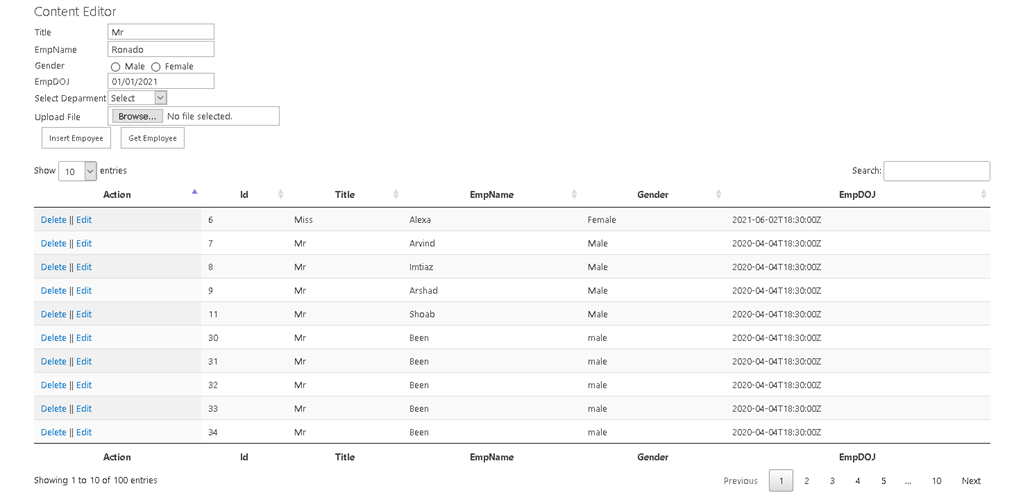Go to page 10 of the table
The image size is (1023, 502).
tap(936, 480)
